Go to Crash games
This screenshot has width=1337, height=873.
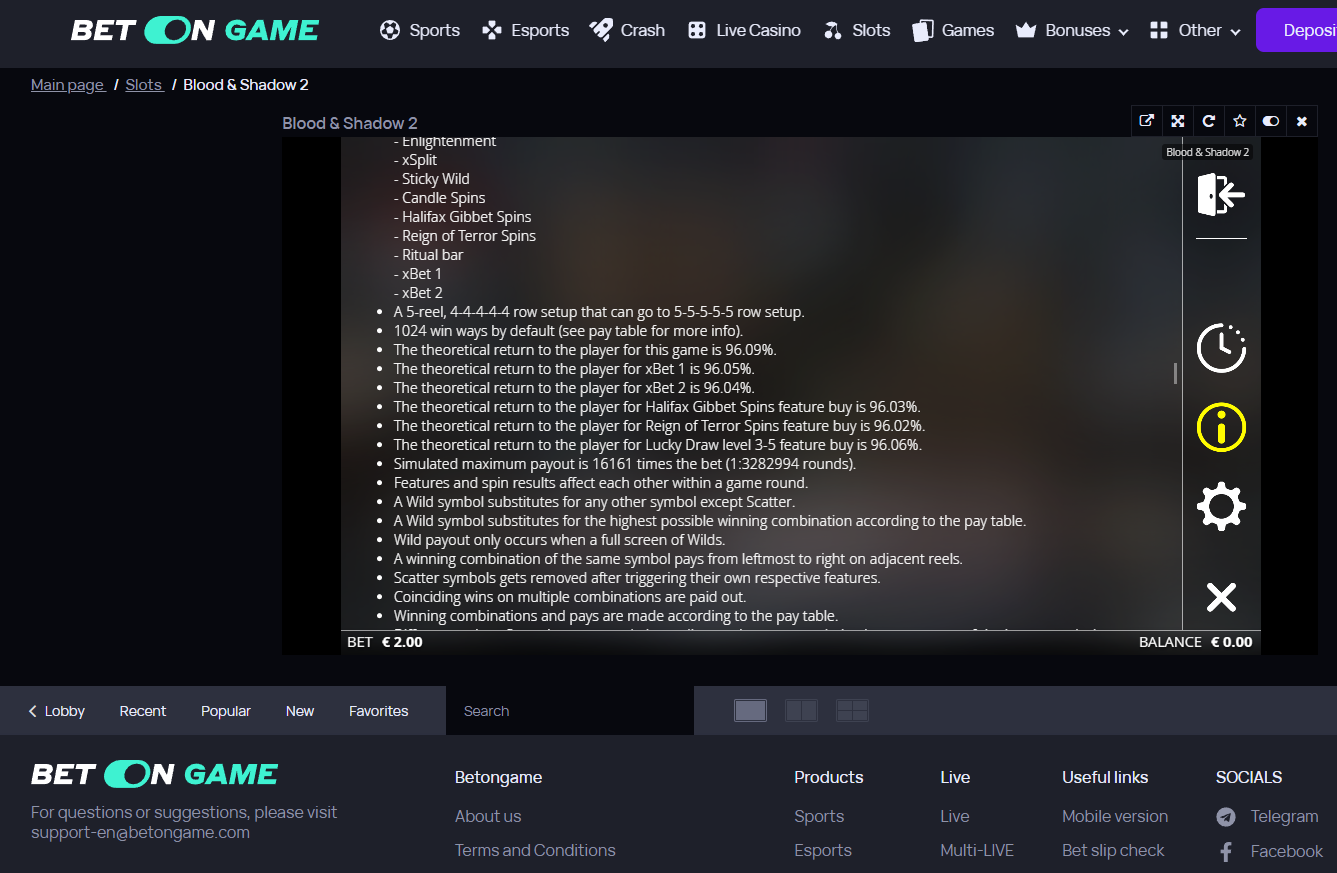[x=627, y=30]
